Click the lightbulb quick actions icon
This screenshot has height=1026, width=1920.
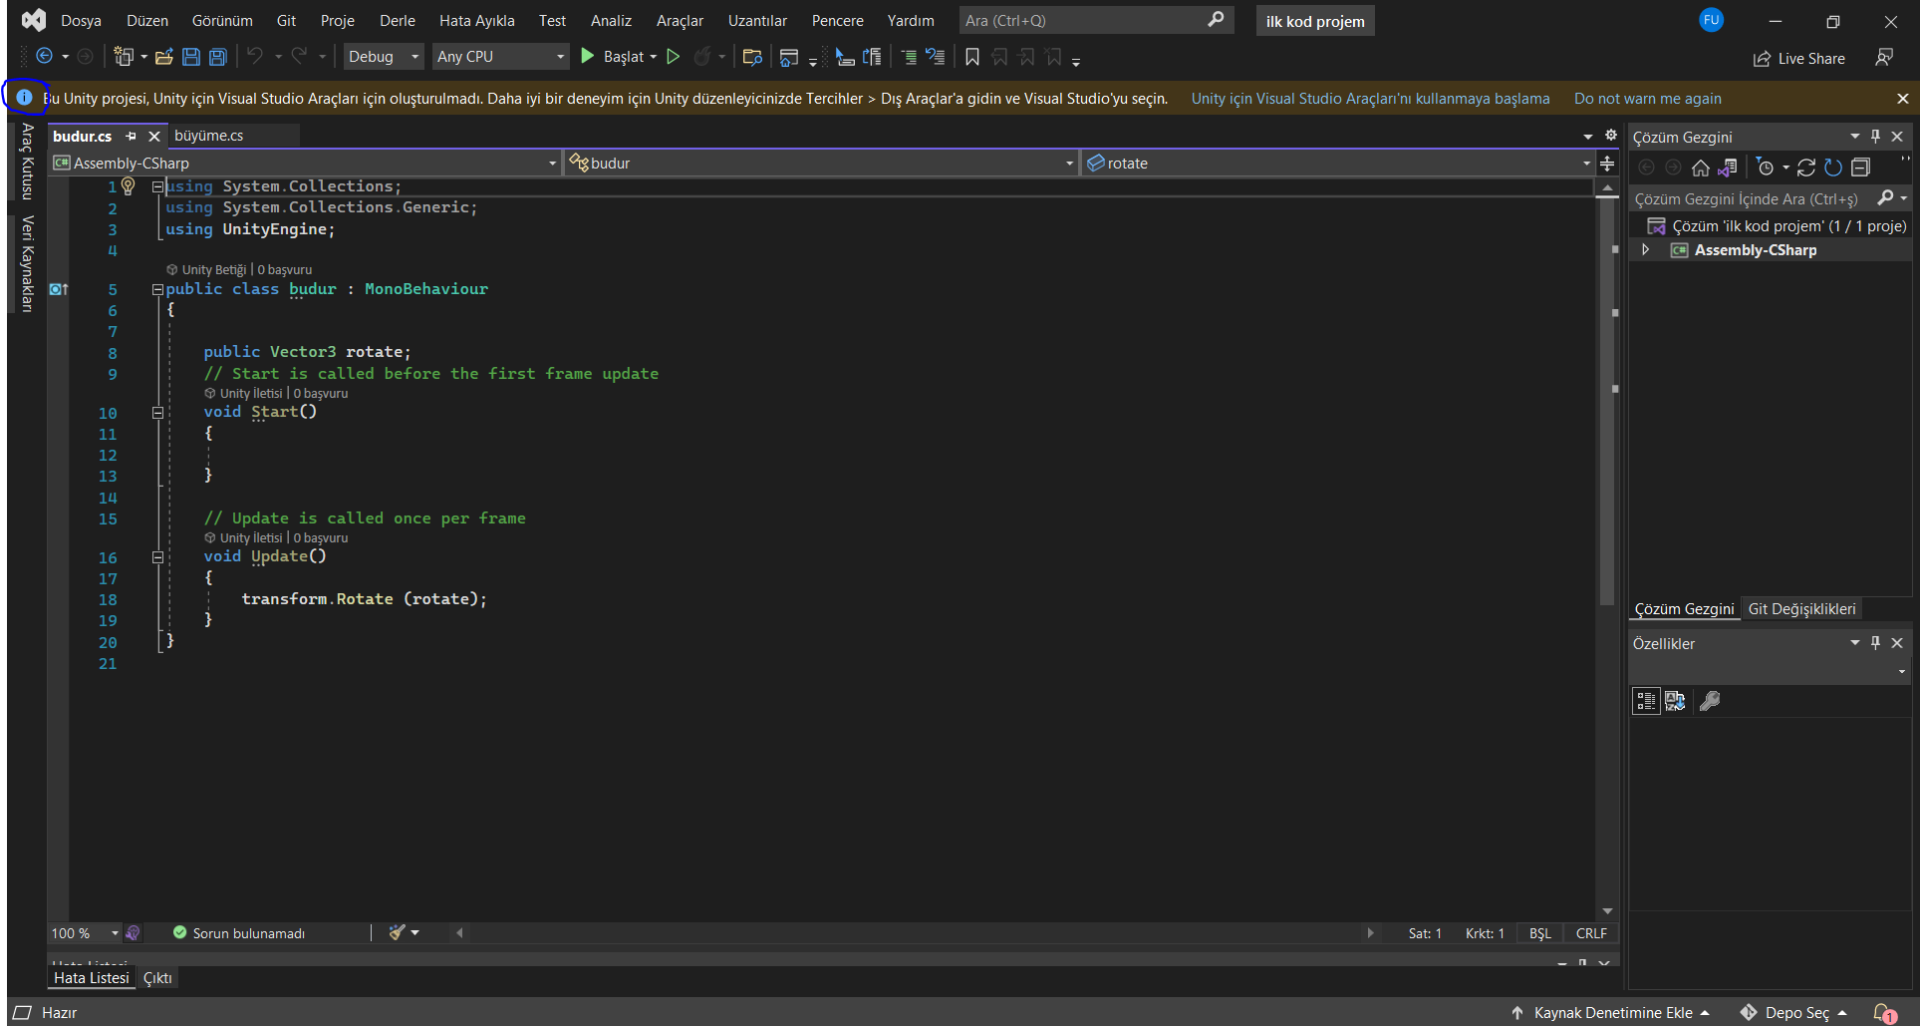coord(128,186)
